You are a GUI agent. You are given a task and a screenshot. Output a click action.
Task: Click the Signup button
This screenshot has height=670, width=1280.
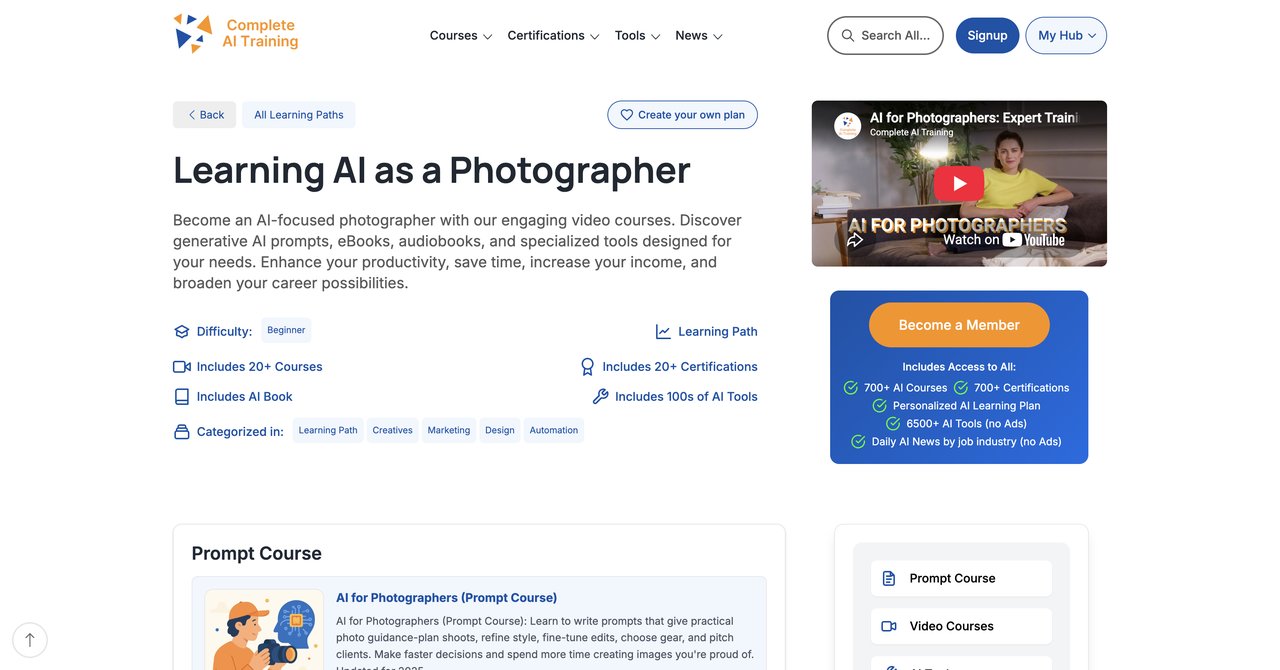click(987, 35)
